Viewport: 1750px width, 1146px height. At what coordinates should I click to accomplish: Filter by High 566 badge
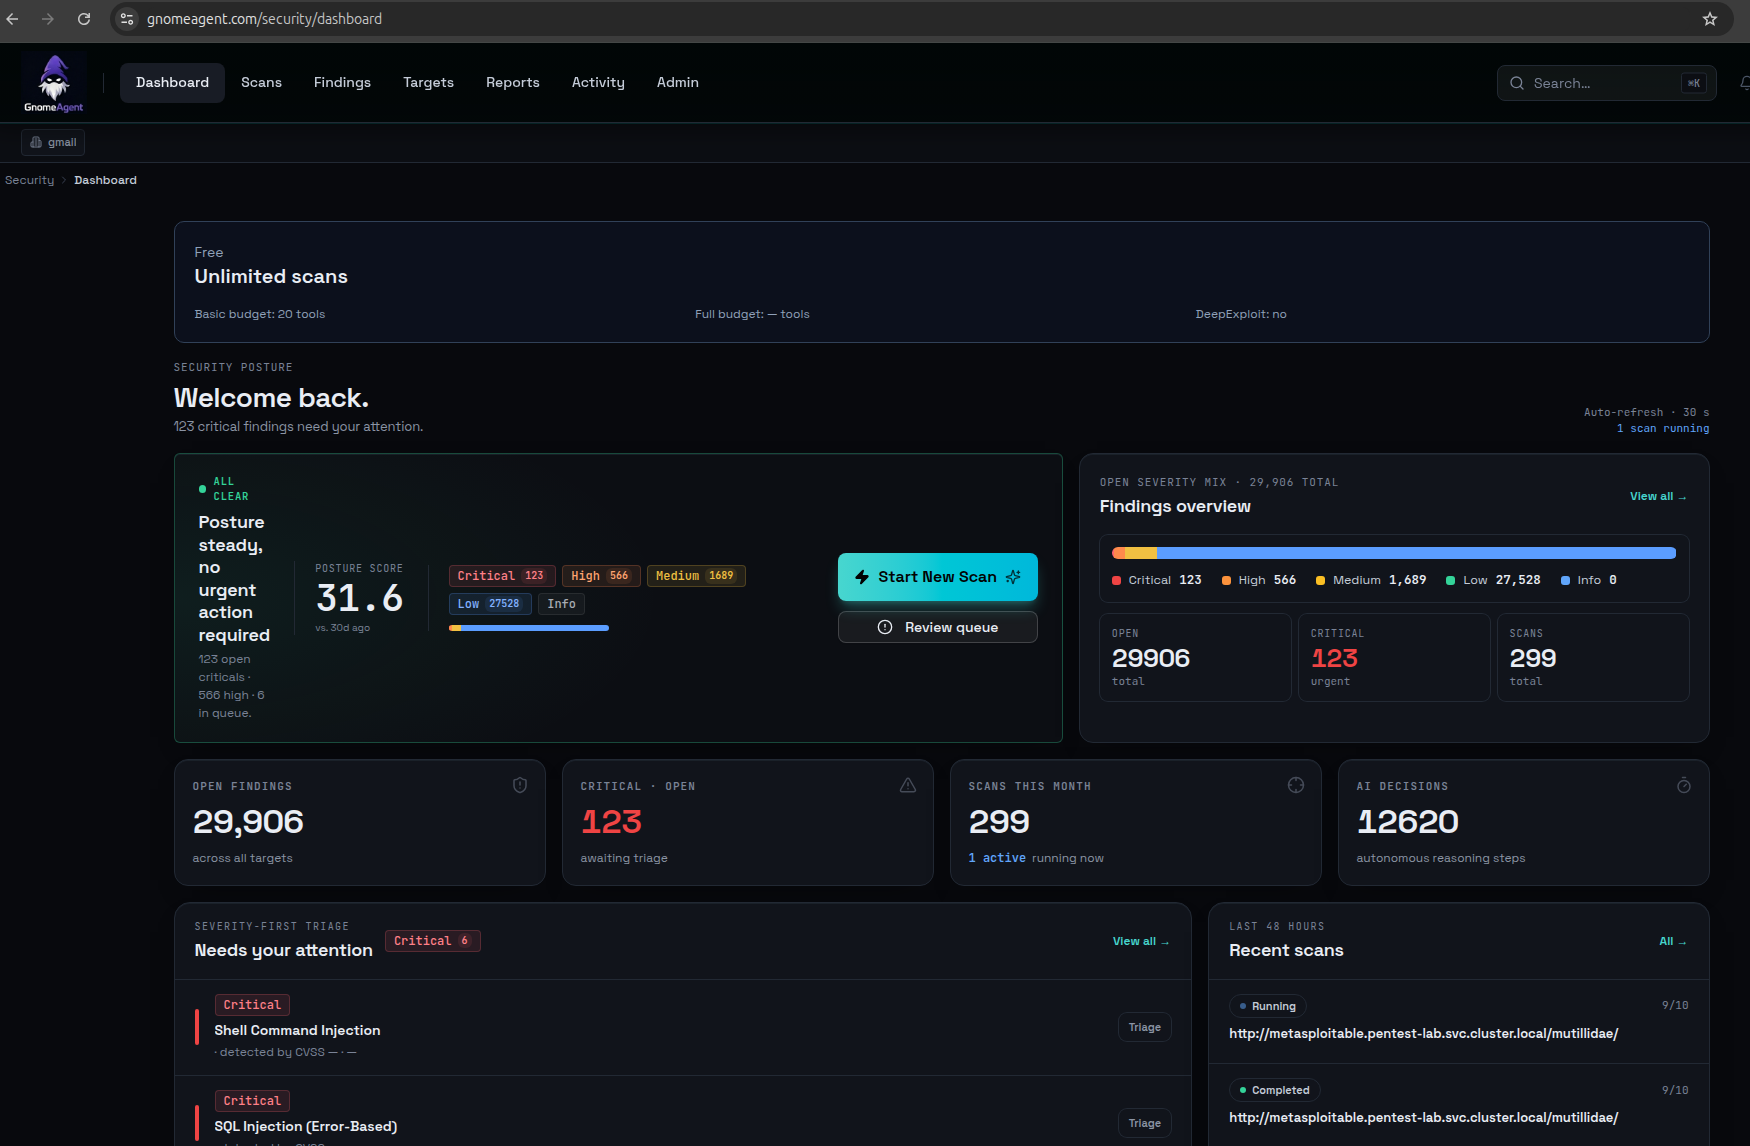(x=600, y=576)
